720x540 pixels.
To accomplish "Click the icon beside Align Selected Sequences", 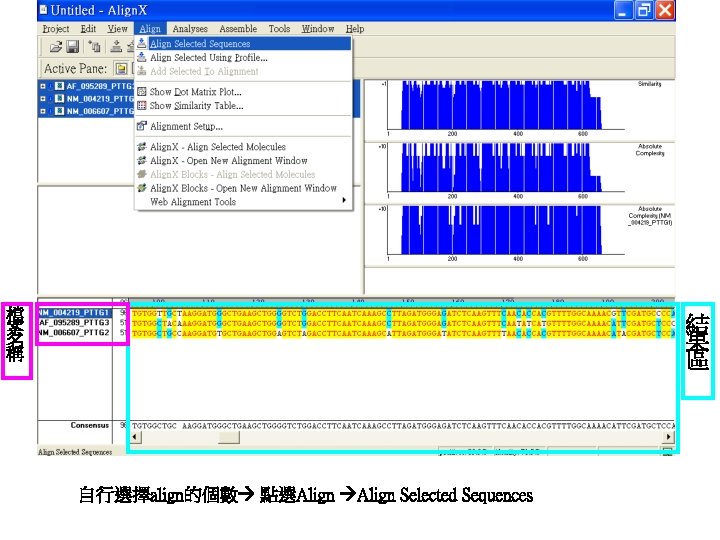I will click(142, 43).
